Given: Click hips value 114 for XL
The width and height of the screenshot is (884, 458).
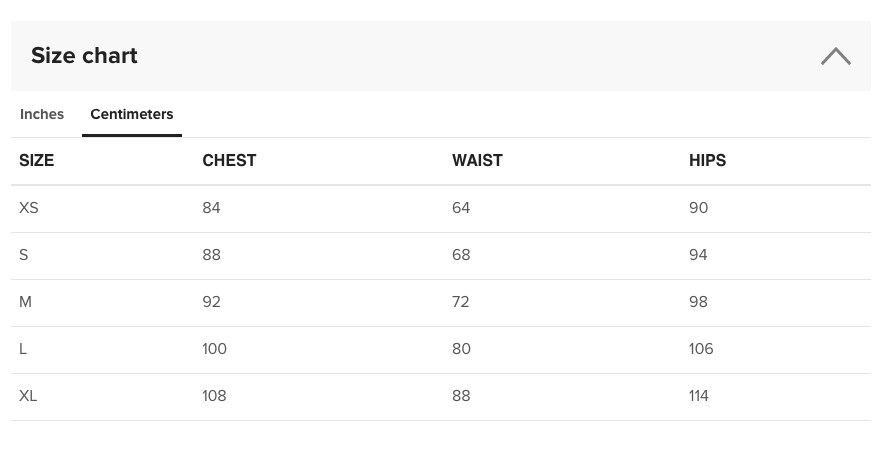Looking at the screenshot, I should pyautogui.click(x=699, y=396).
